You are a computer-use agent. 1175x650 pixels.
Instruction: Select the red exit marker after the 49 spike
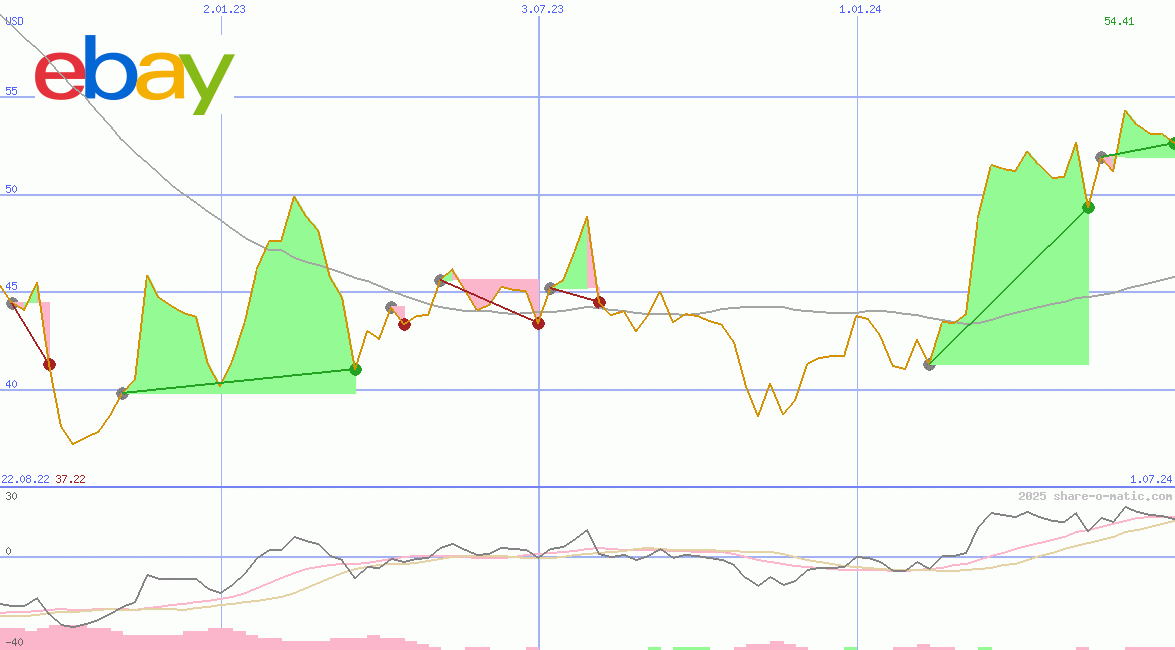599,302
